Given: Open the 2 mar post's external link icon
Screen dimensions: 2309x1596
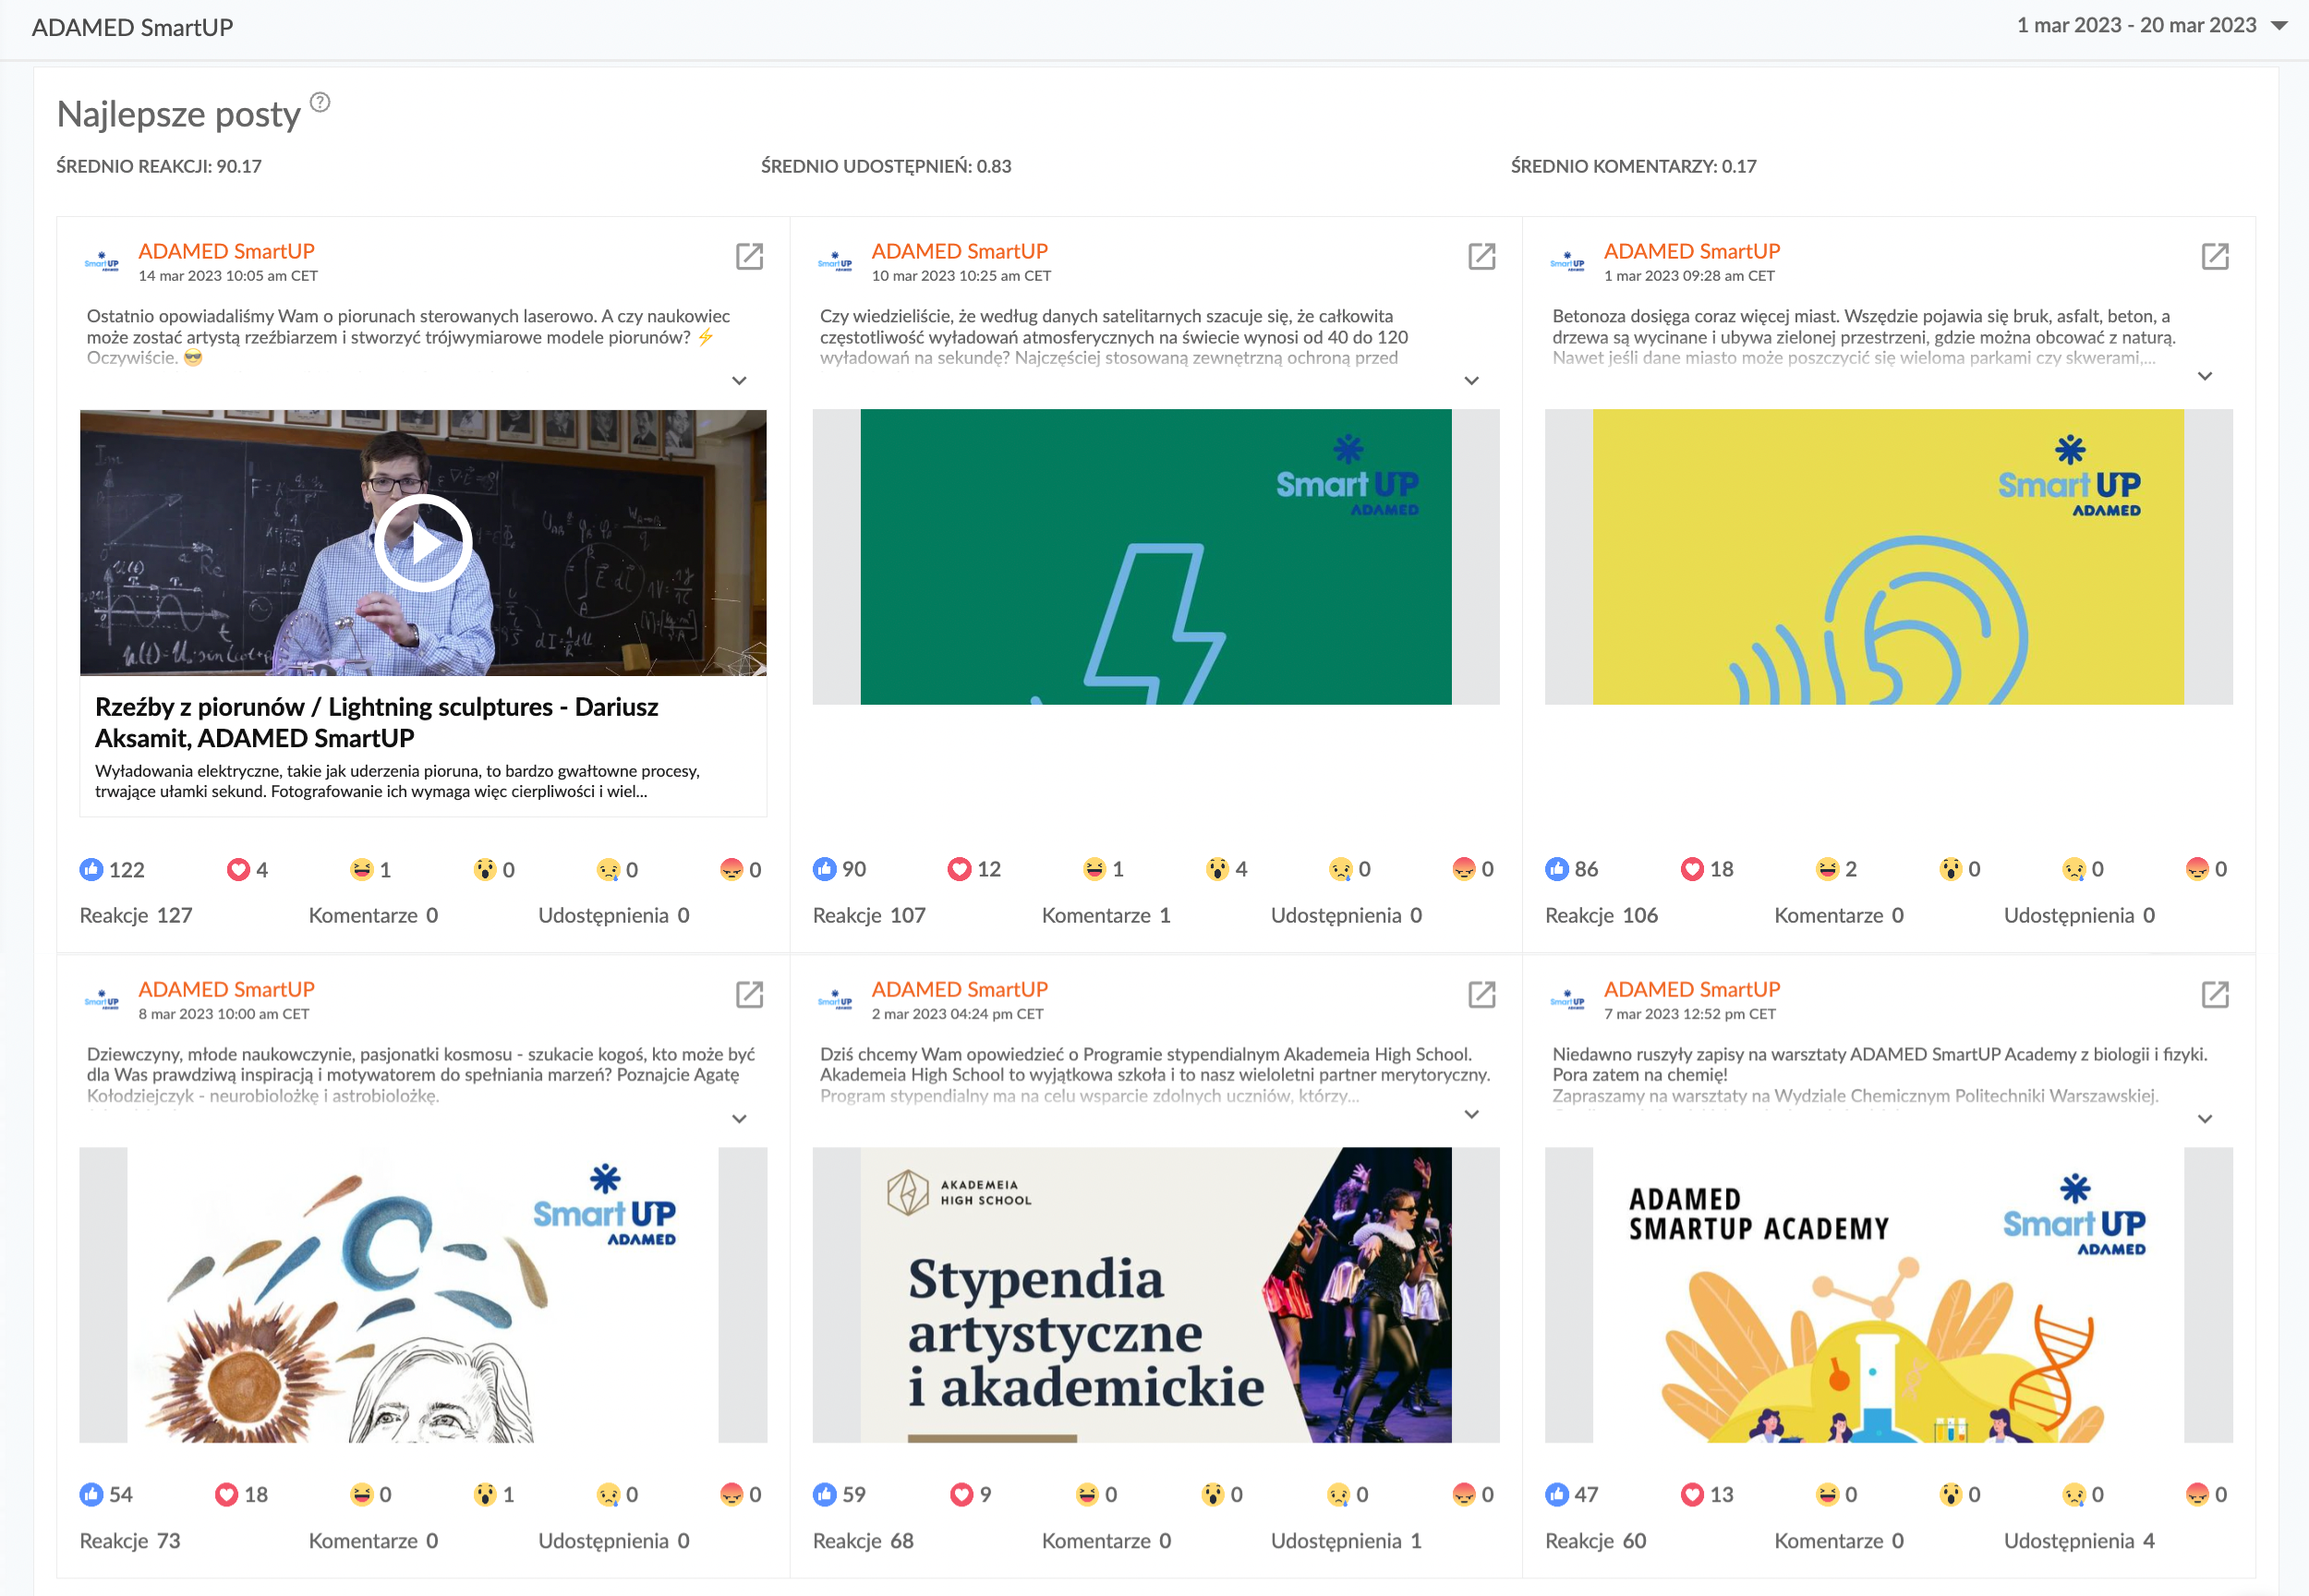Looking at the screenshot, I should coord(1482,995).
